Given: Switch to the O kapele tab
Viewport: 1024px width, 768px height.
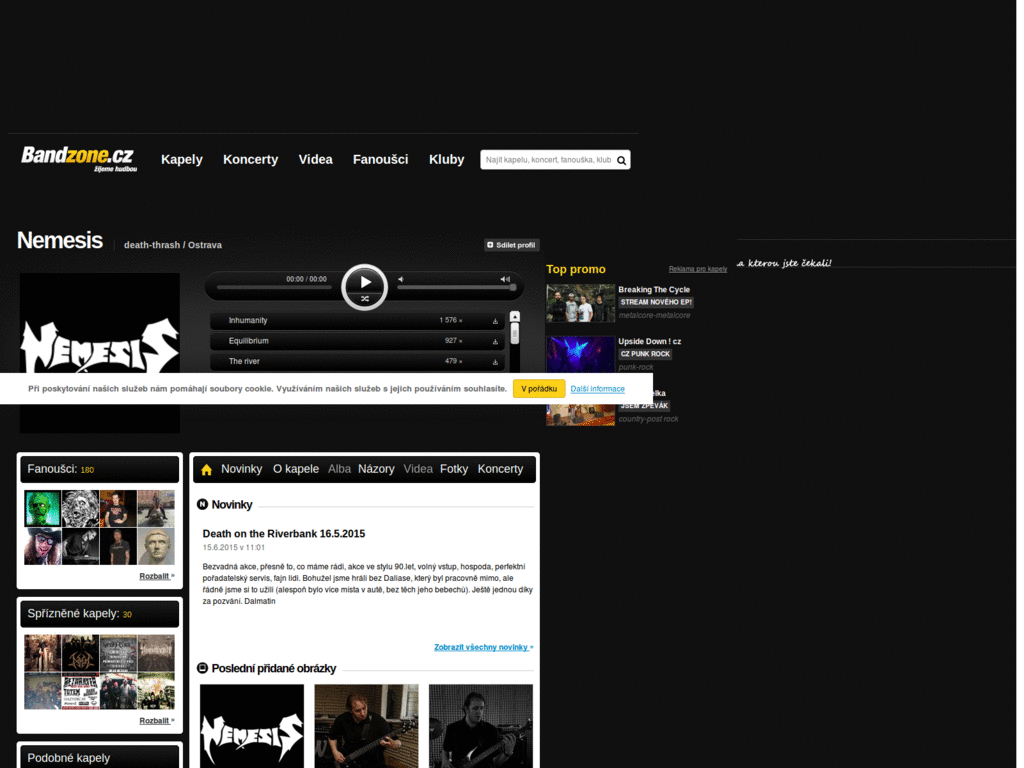Looking at the screenshot, I should (x=296, y=469).
